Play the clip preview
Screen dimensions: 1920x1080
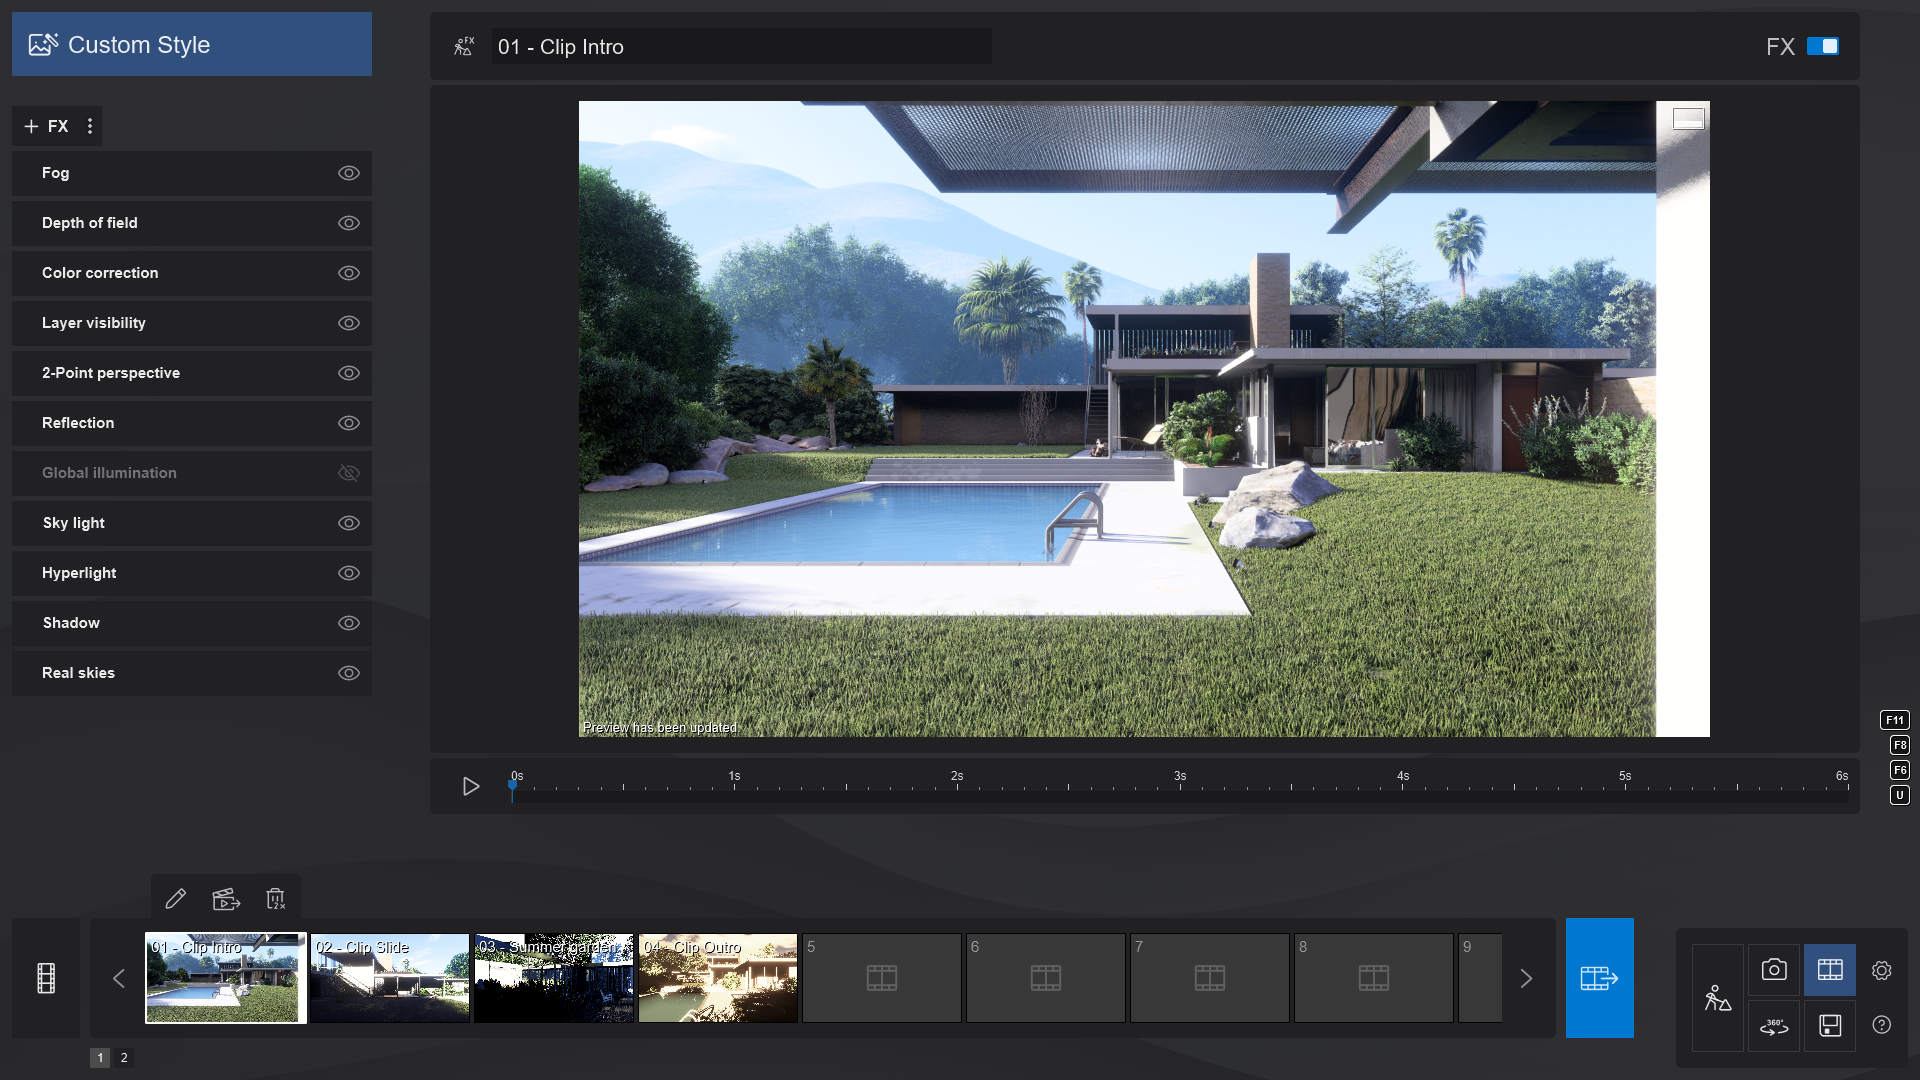[471, 786]
